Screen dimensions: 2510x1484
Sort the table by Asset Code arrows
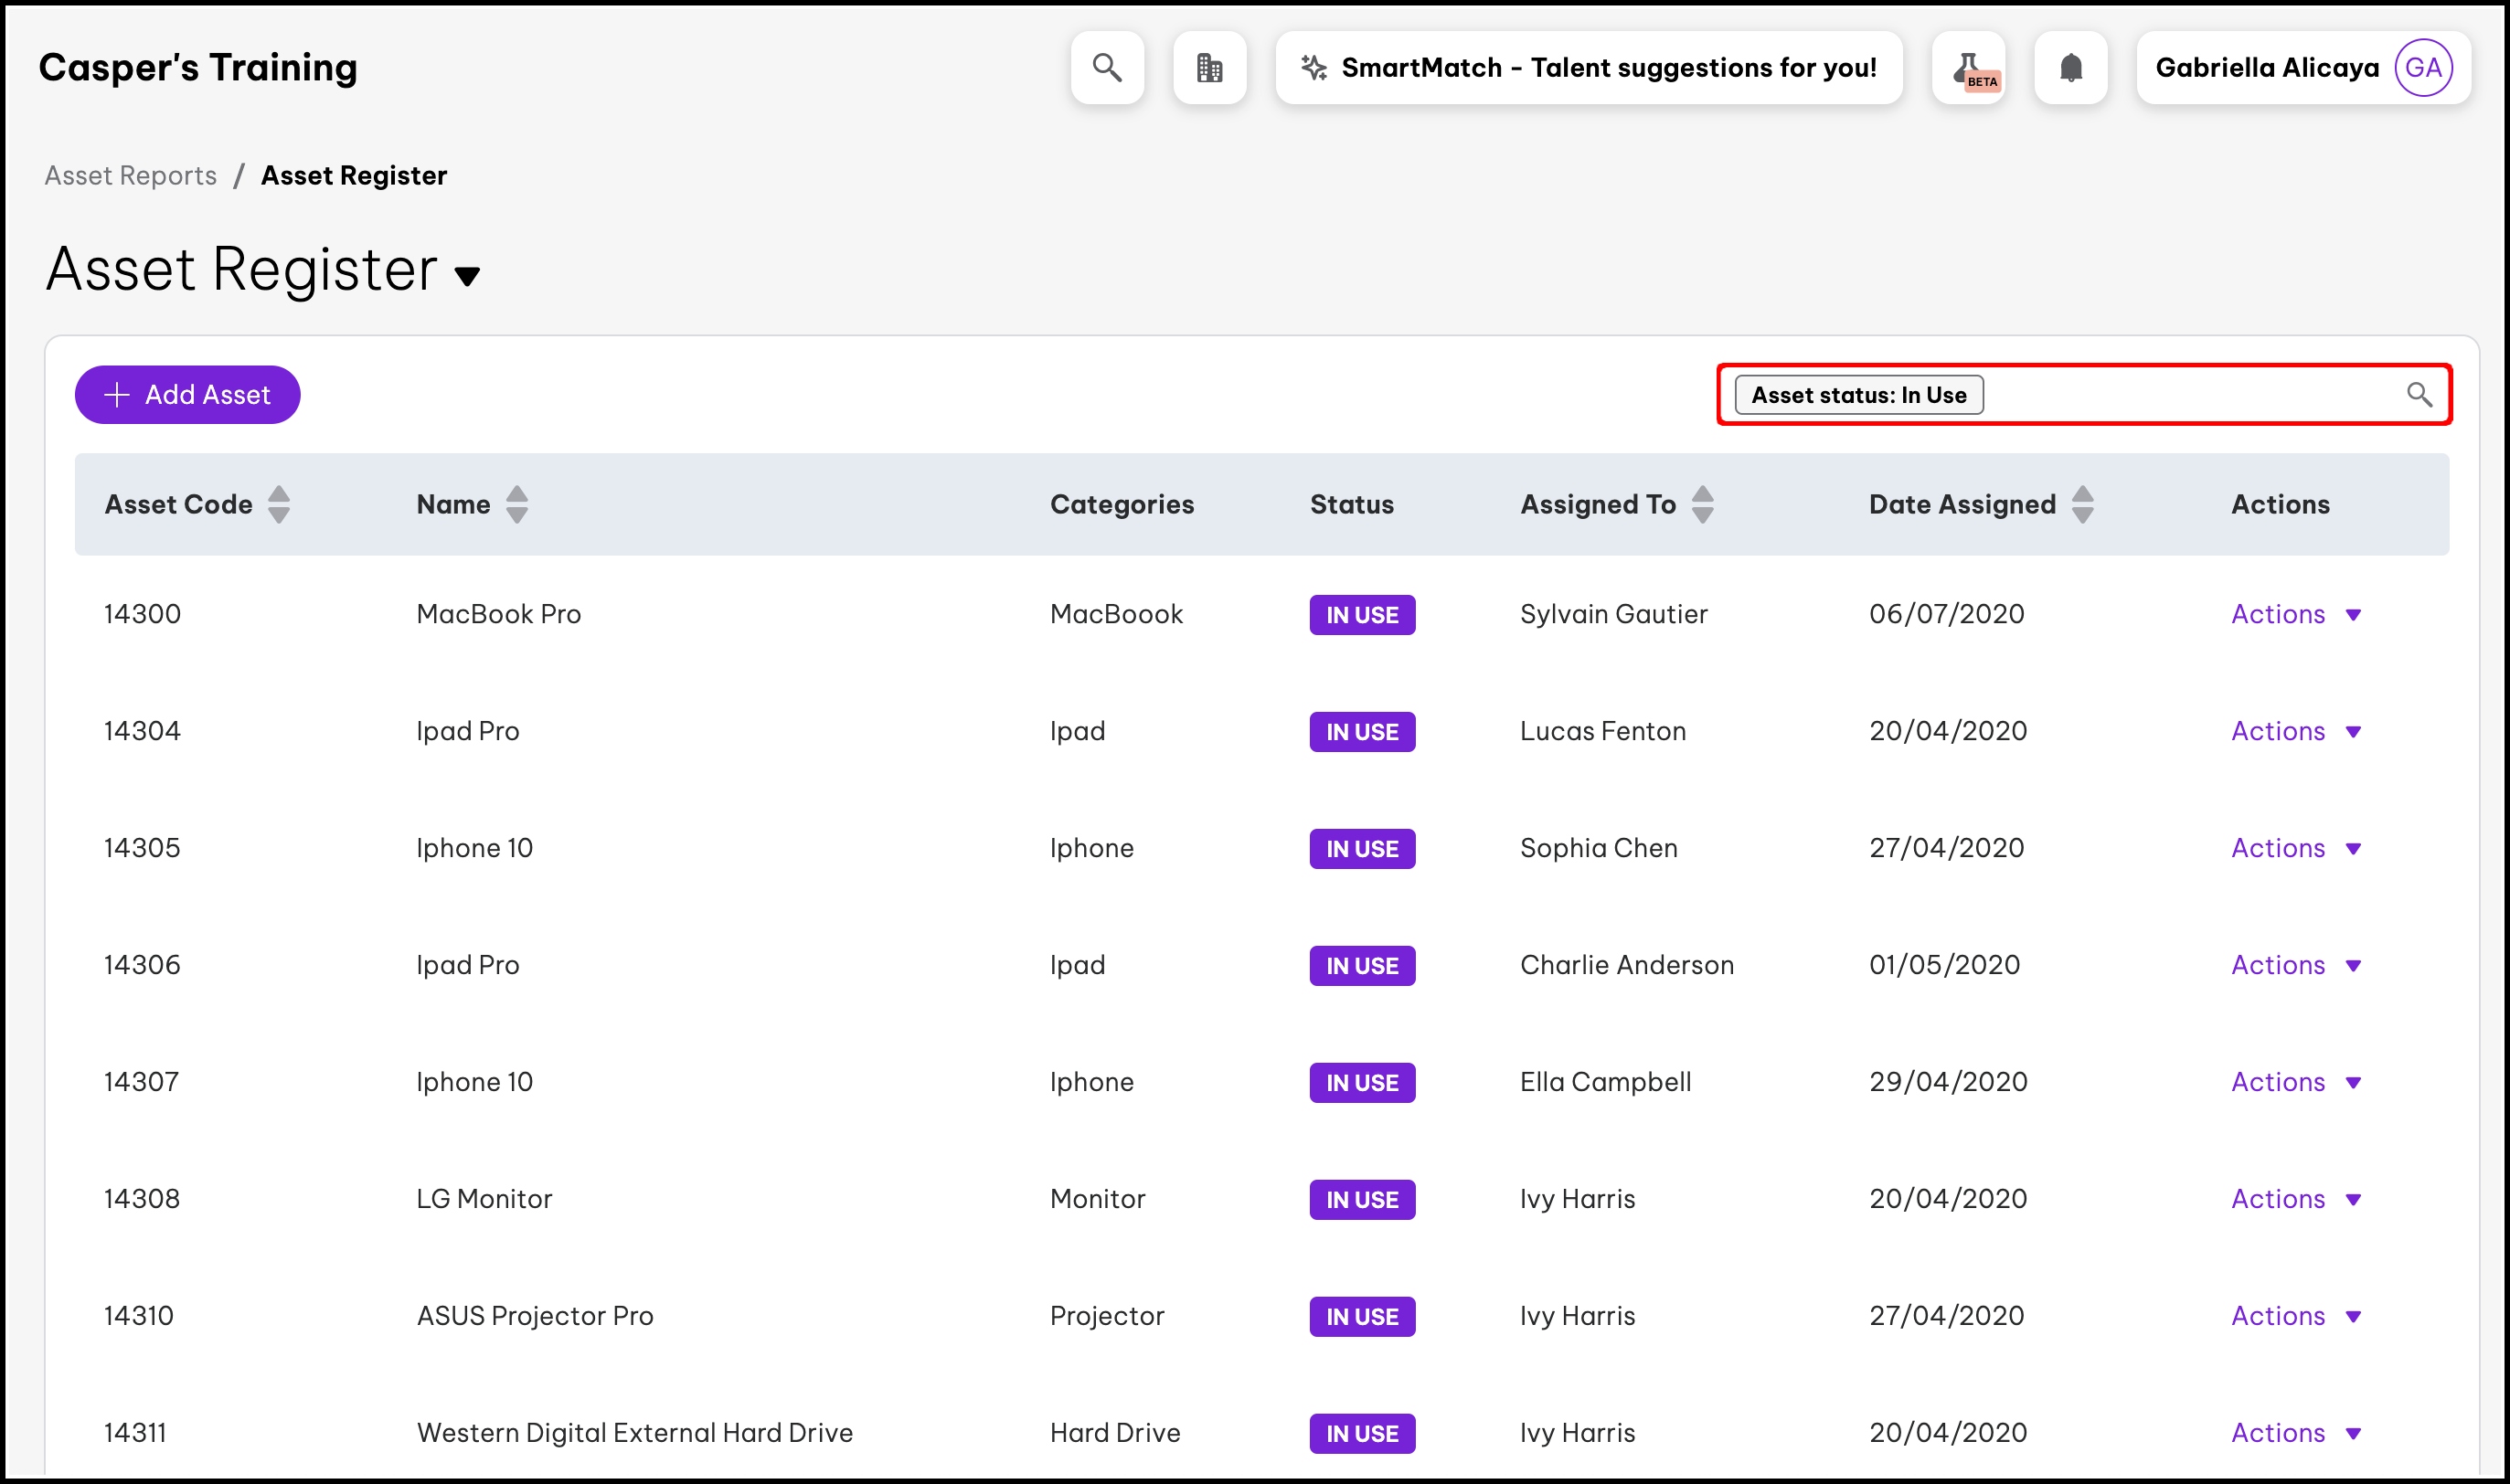(x=279, y=504)
